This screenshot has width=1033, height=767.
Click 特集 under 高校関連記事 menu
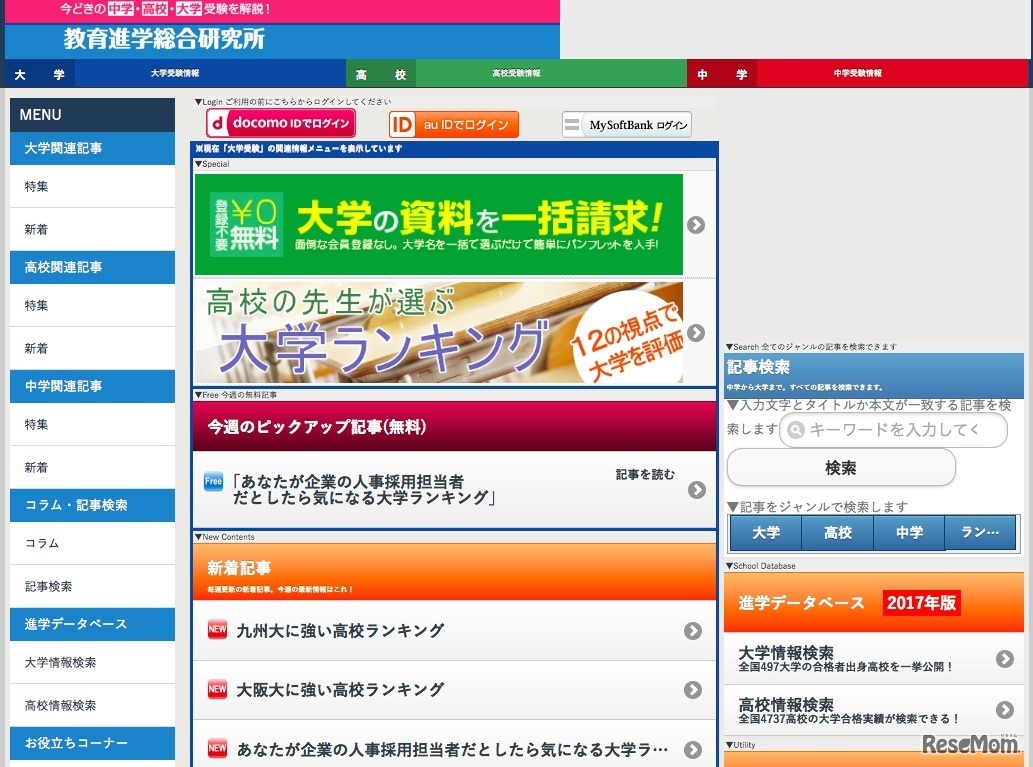[92, 305]
